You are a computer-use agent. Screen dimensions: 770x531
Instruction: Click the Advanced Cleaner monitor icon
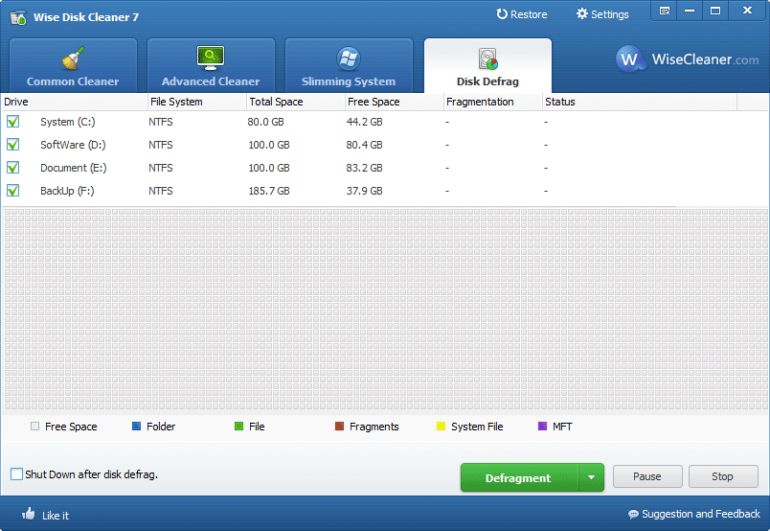click(210, 58)
